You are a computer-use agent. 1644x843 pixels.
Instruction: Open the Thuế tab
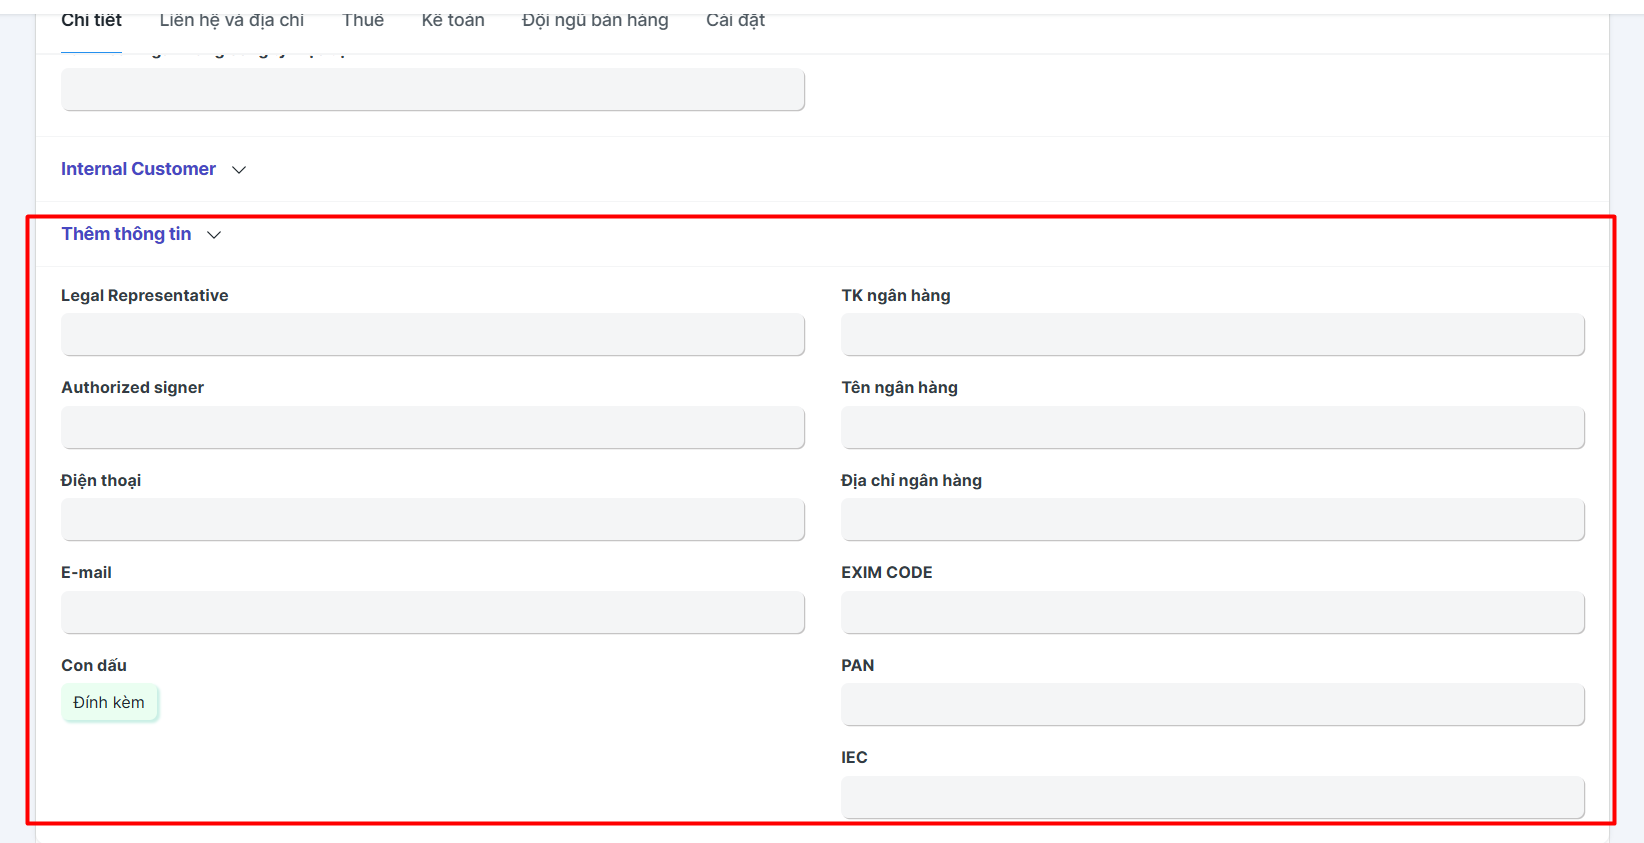coord(362,20)
